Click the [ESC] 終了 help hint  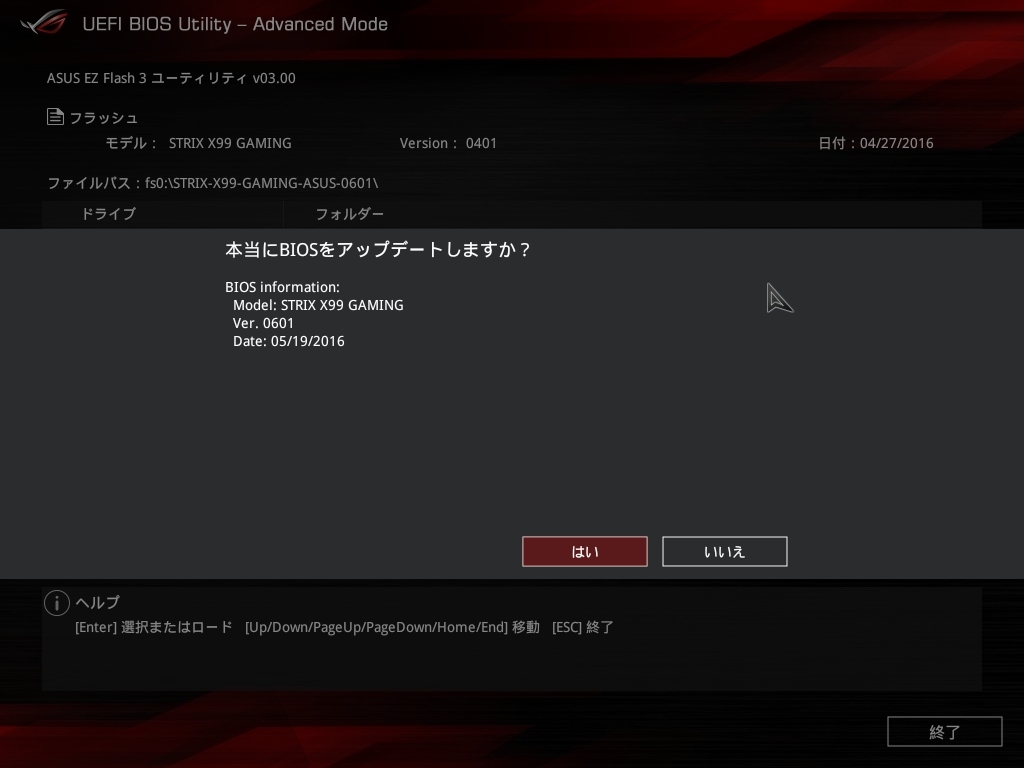(583, 627)
